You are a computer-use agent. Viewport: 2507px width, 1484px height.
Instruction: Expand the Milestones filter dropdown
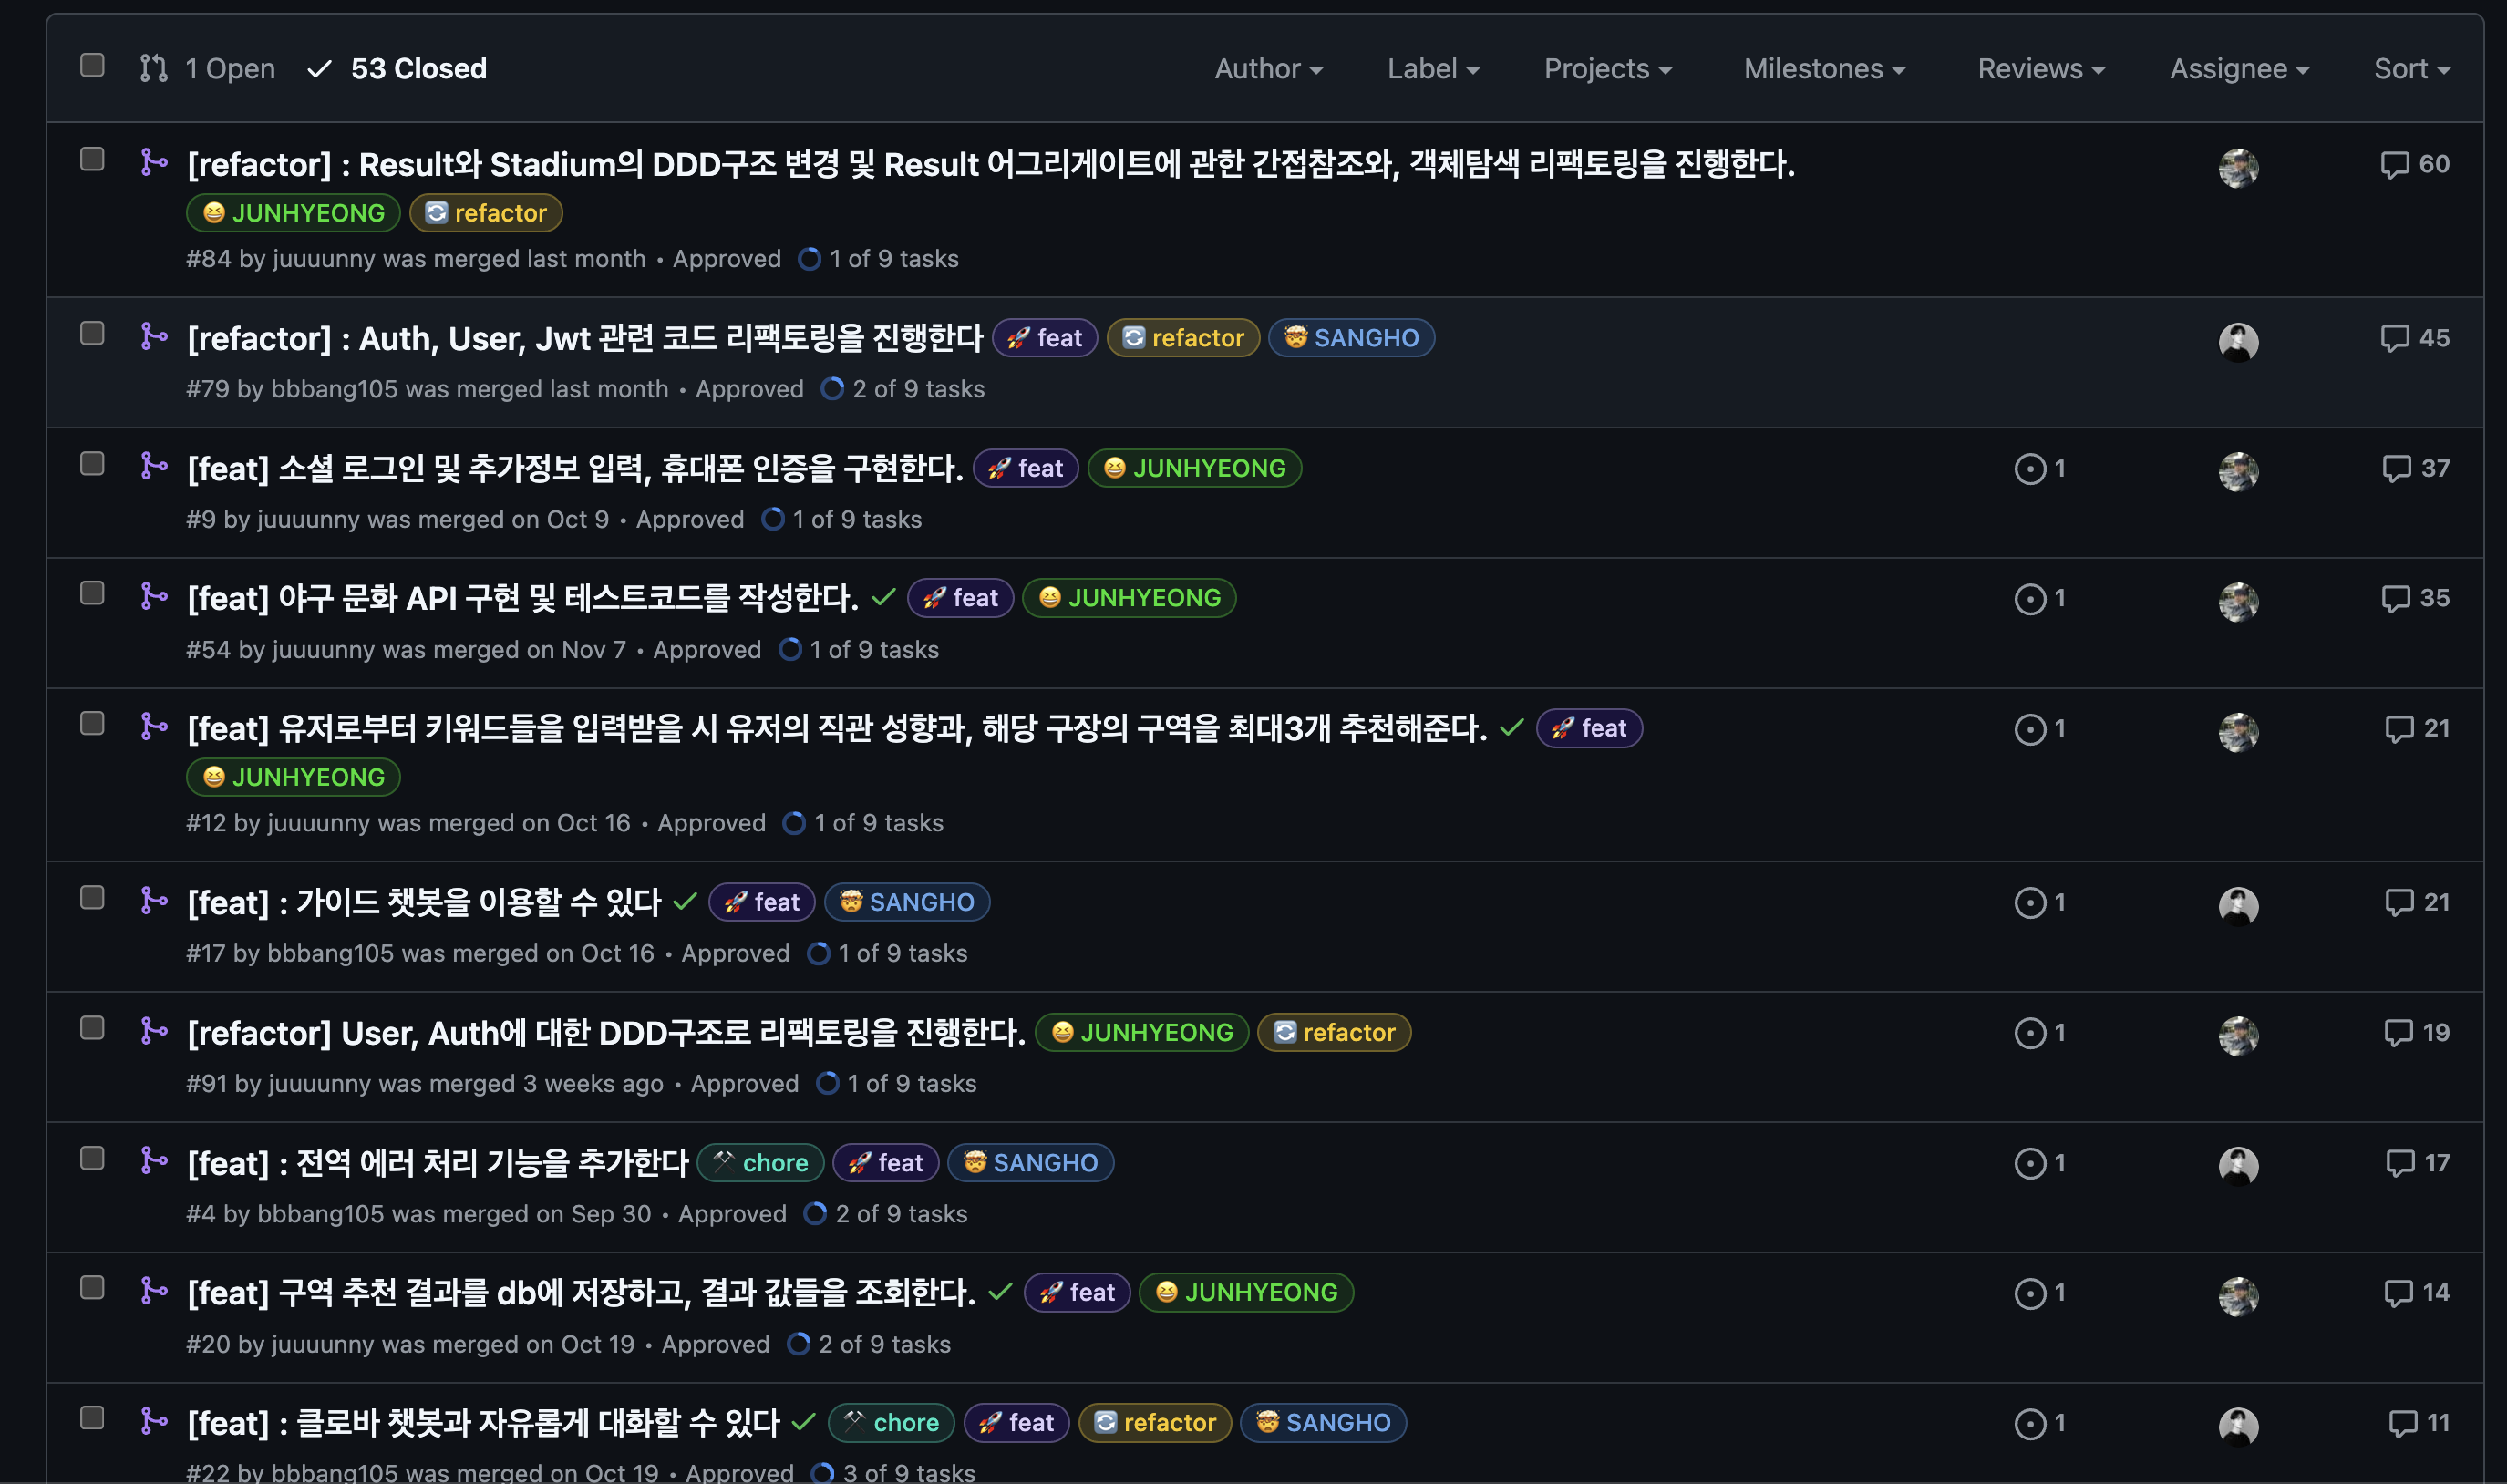(1823, 69)
